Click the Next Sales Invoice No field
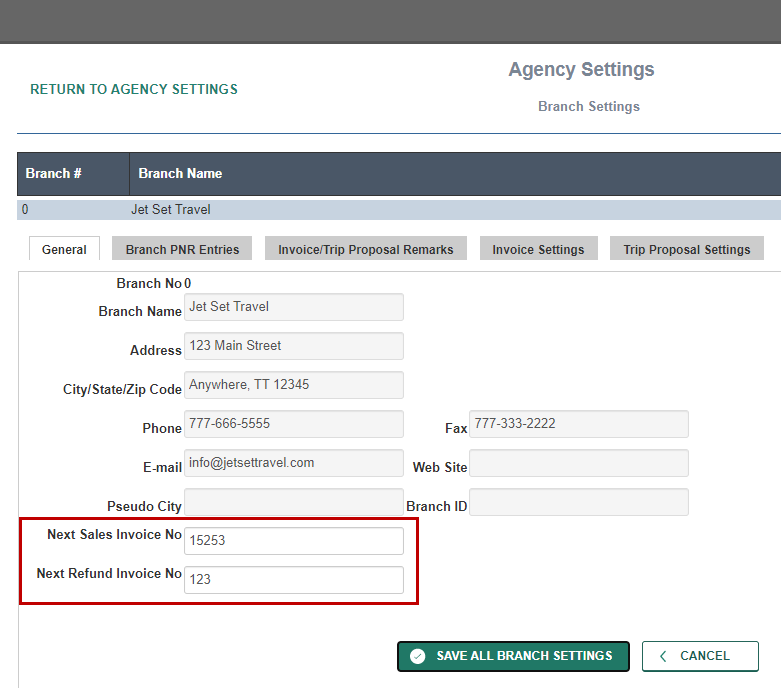The width and height of the screenshot is (781, 688). (294, 541)
